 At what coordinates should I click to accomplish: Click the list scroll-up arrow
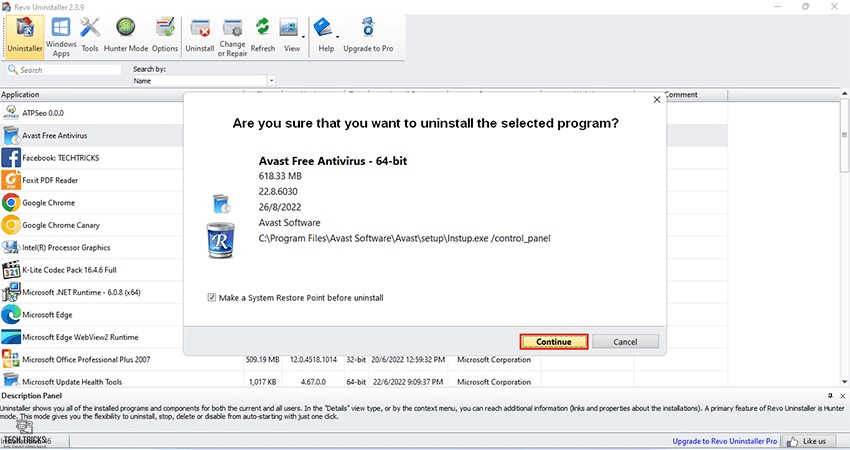click(x=844, y=94)
